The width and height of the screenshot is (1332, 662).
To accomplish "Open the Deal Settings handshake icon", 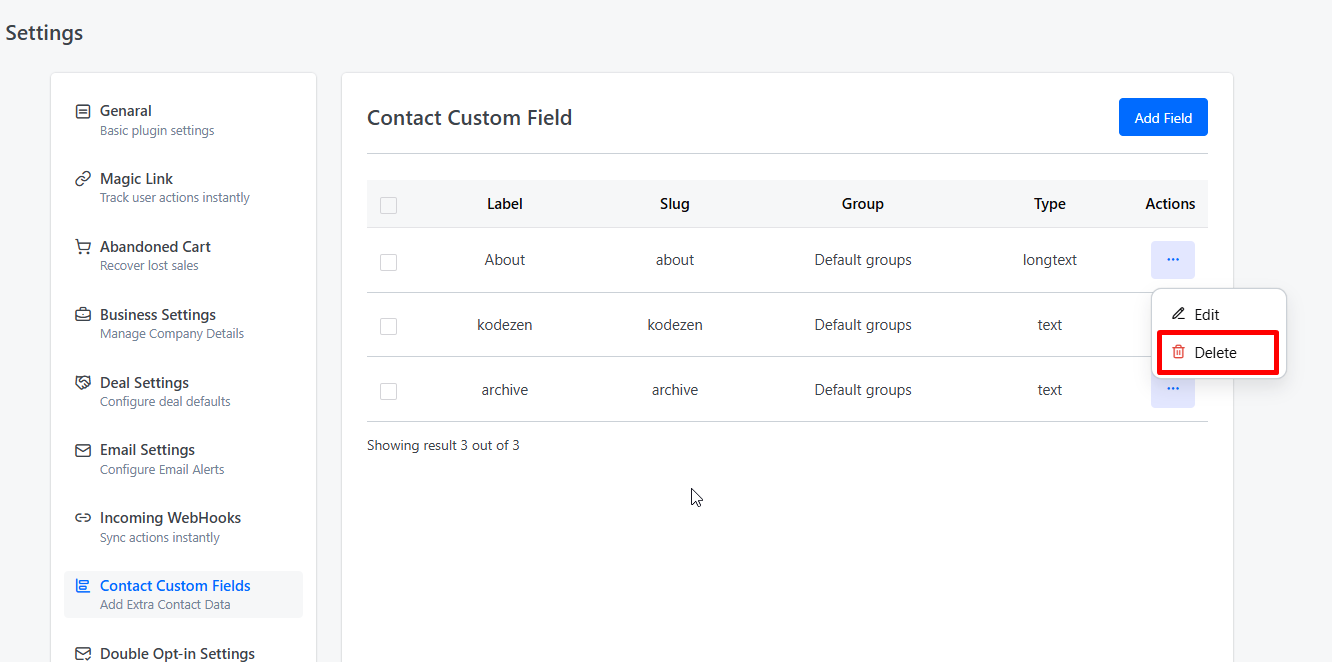I will pos(83,383).
